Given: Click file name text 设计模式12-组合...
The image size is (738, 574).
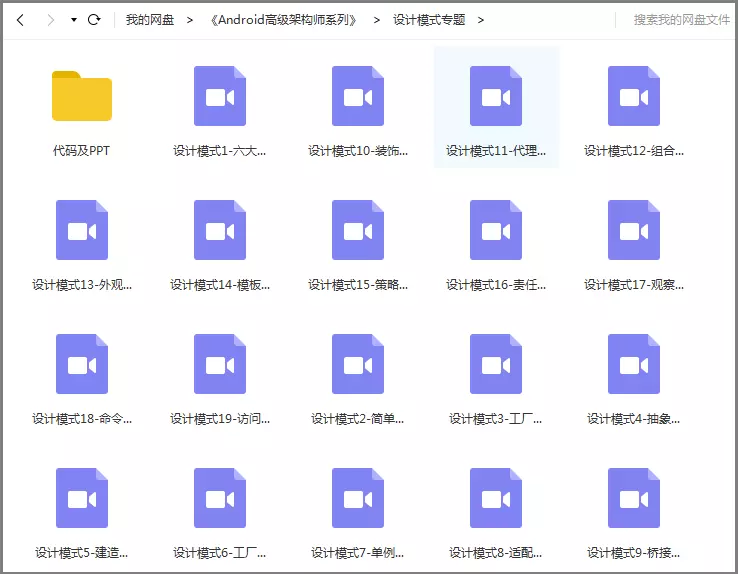Looking at the screenshot, I should (x=634, y=151).
